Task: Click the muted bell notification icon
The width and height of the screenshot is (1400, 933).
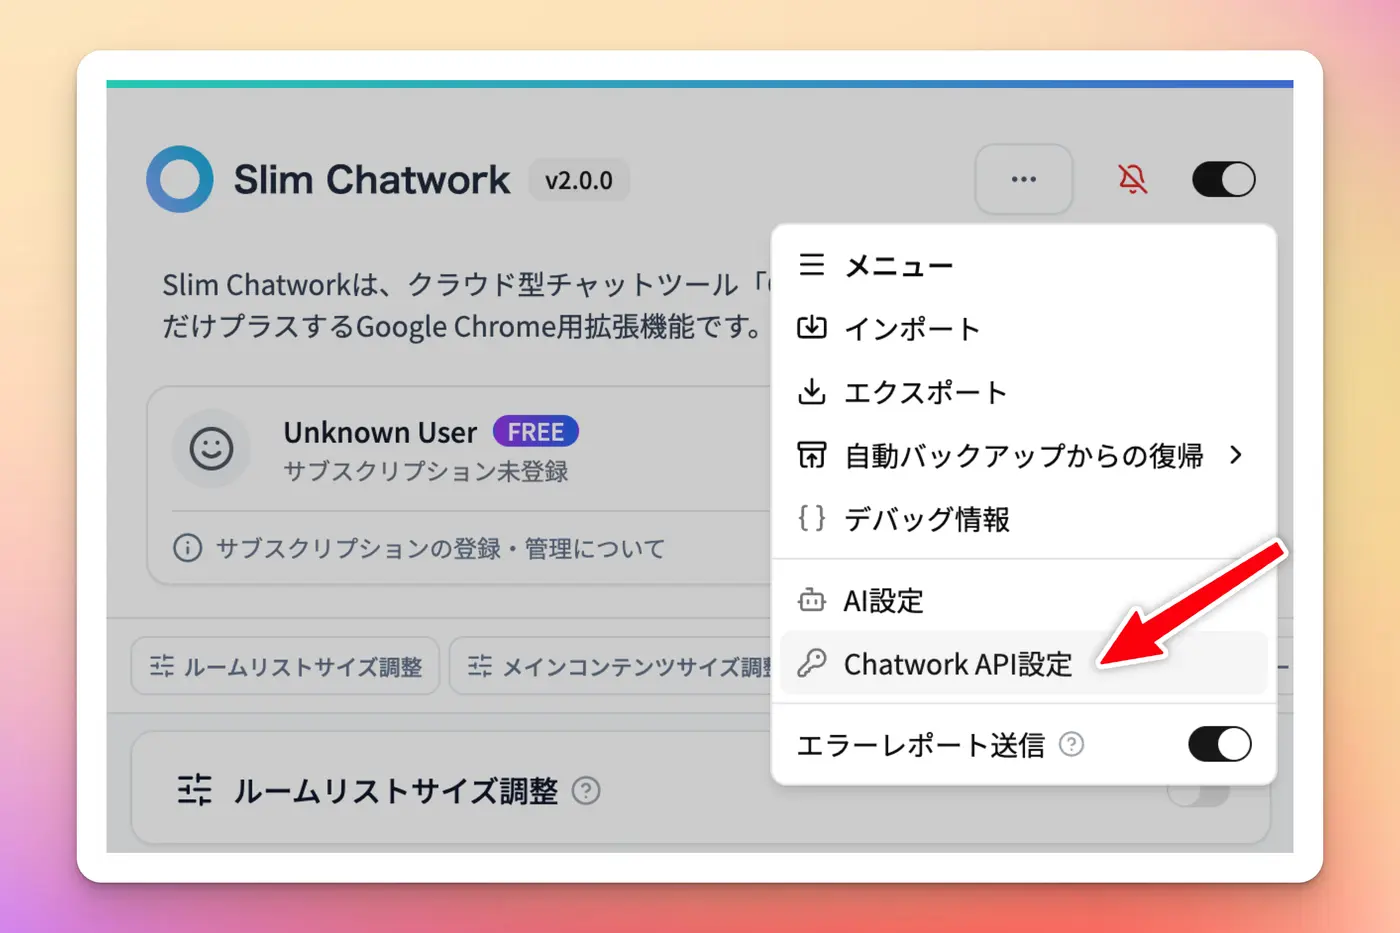Action: (x=1132, y=179)
